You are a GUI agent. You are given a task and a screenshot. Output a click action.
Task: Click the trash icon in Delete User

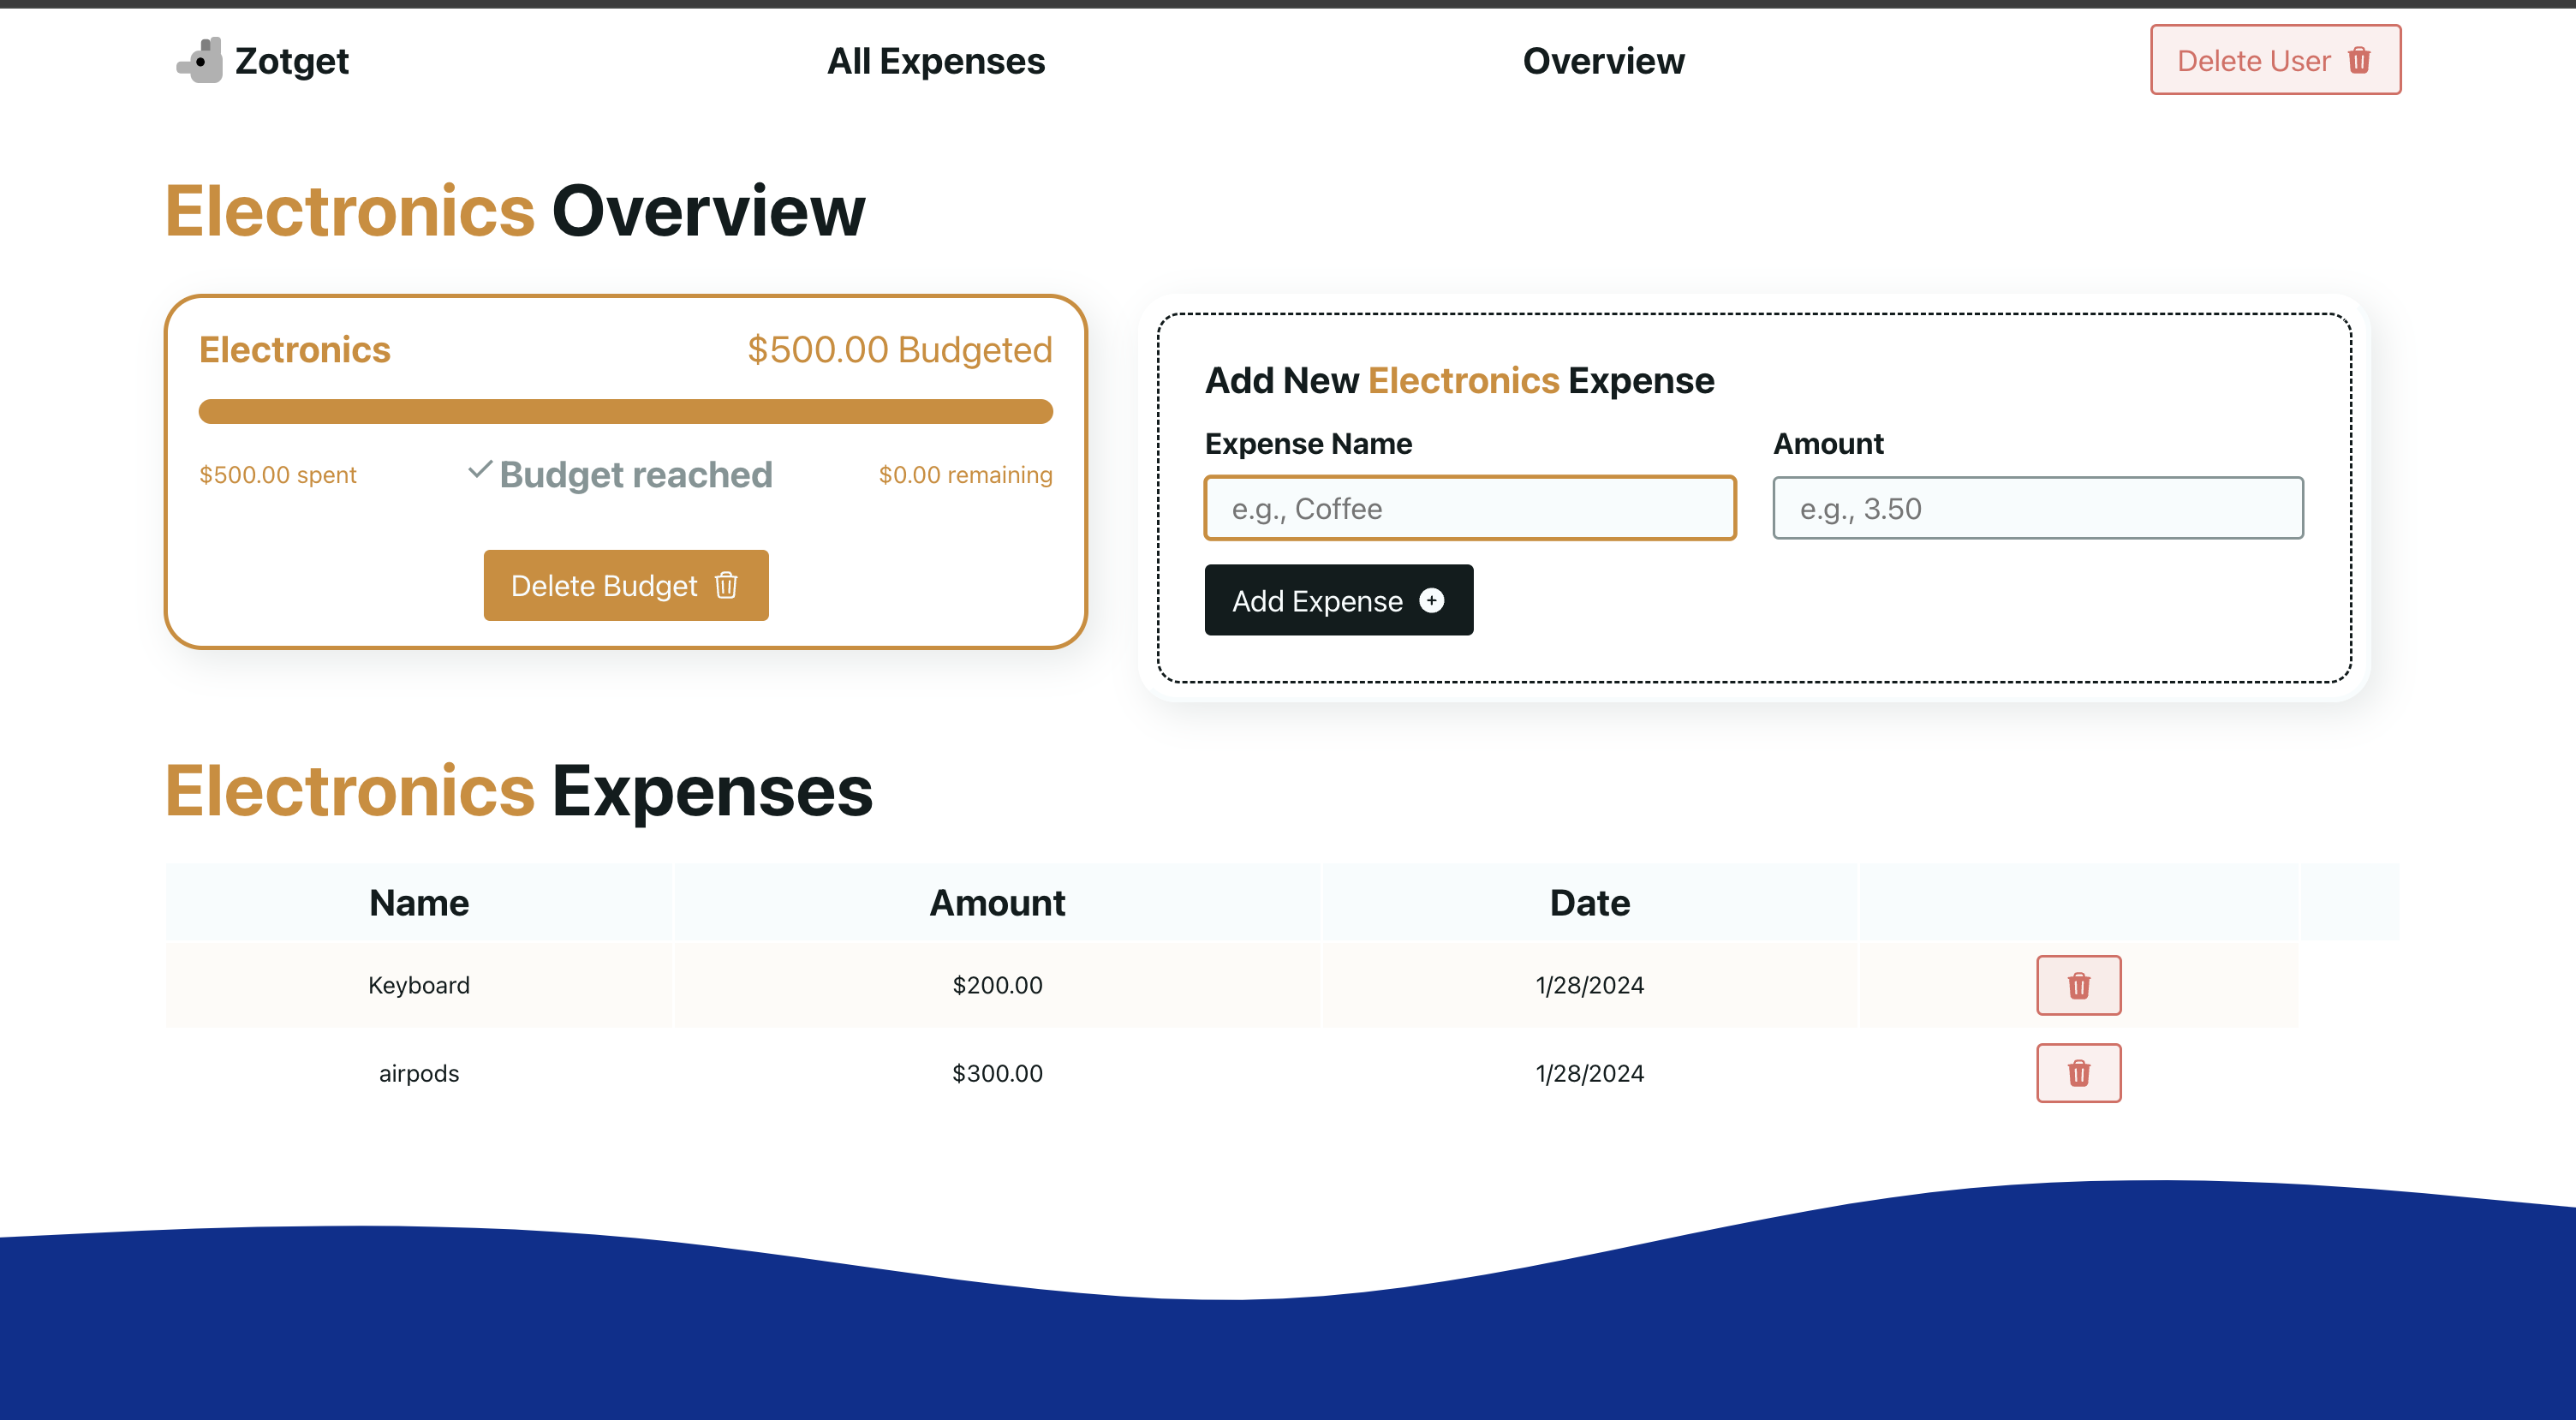(2359, 61)
